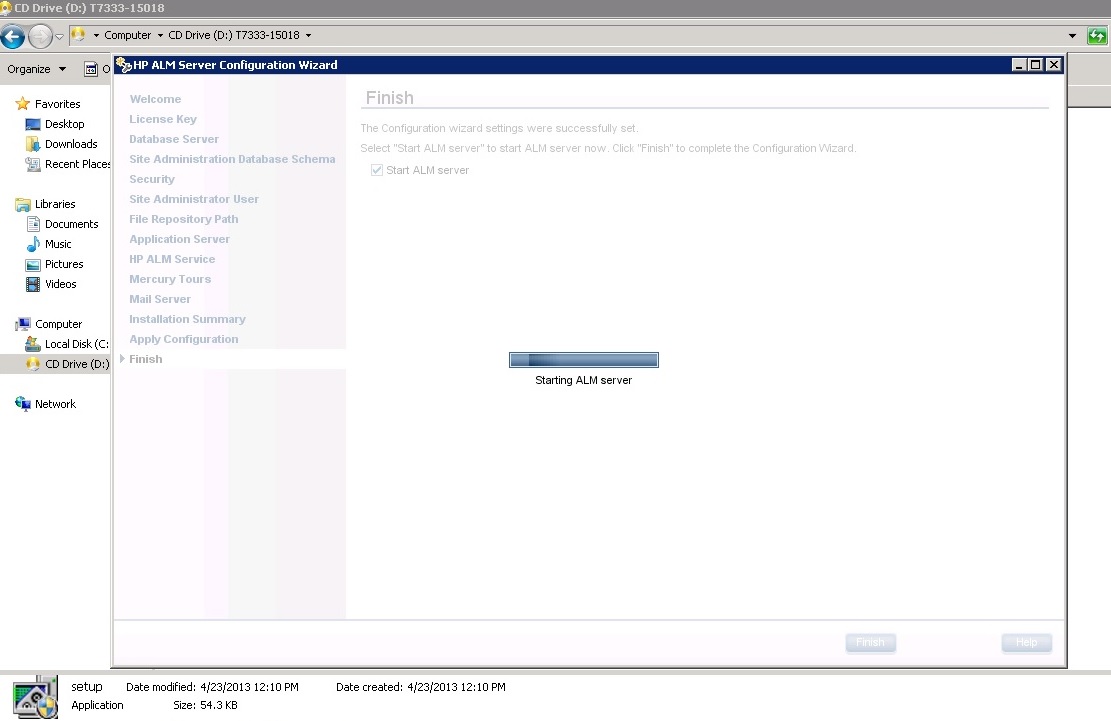Click the Open icon next to Organize
Screen dimensions: 1111x721
pos(91,69)
